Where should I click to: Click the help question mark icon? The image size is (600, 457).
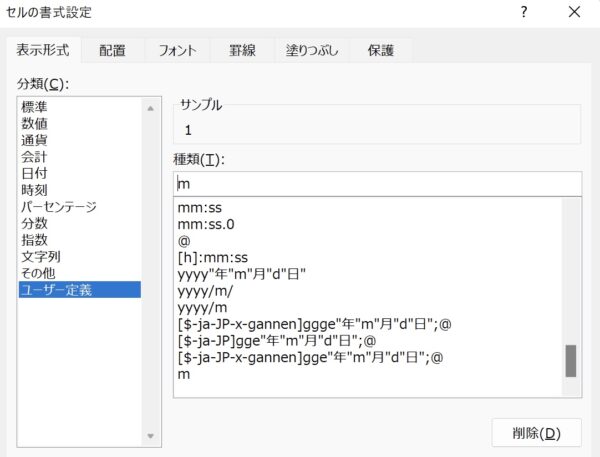point(524,12)
